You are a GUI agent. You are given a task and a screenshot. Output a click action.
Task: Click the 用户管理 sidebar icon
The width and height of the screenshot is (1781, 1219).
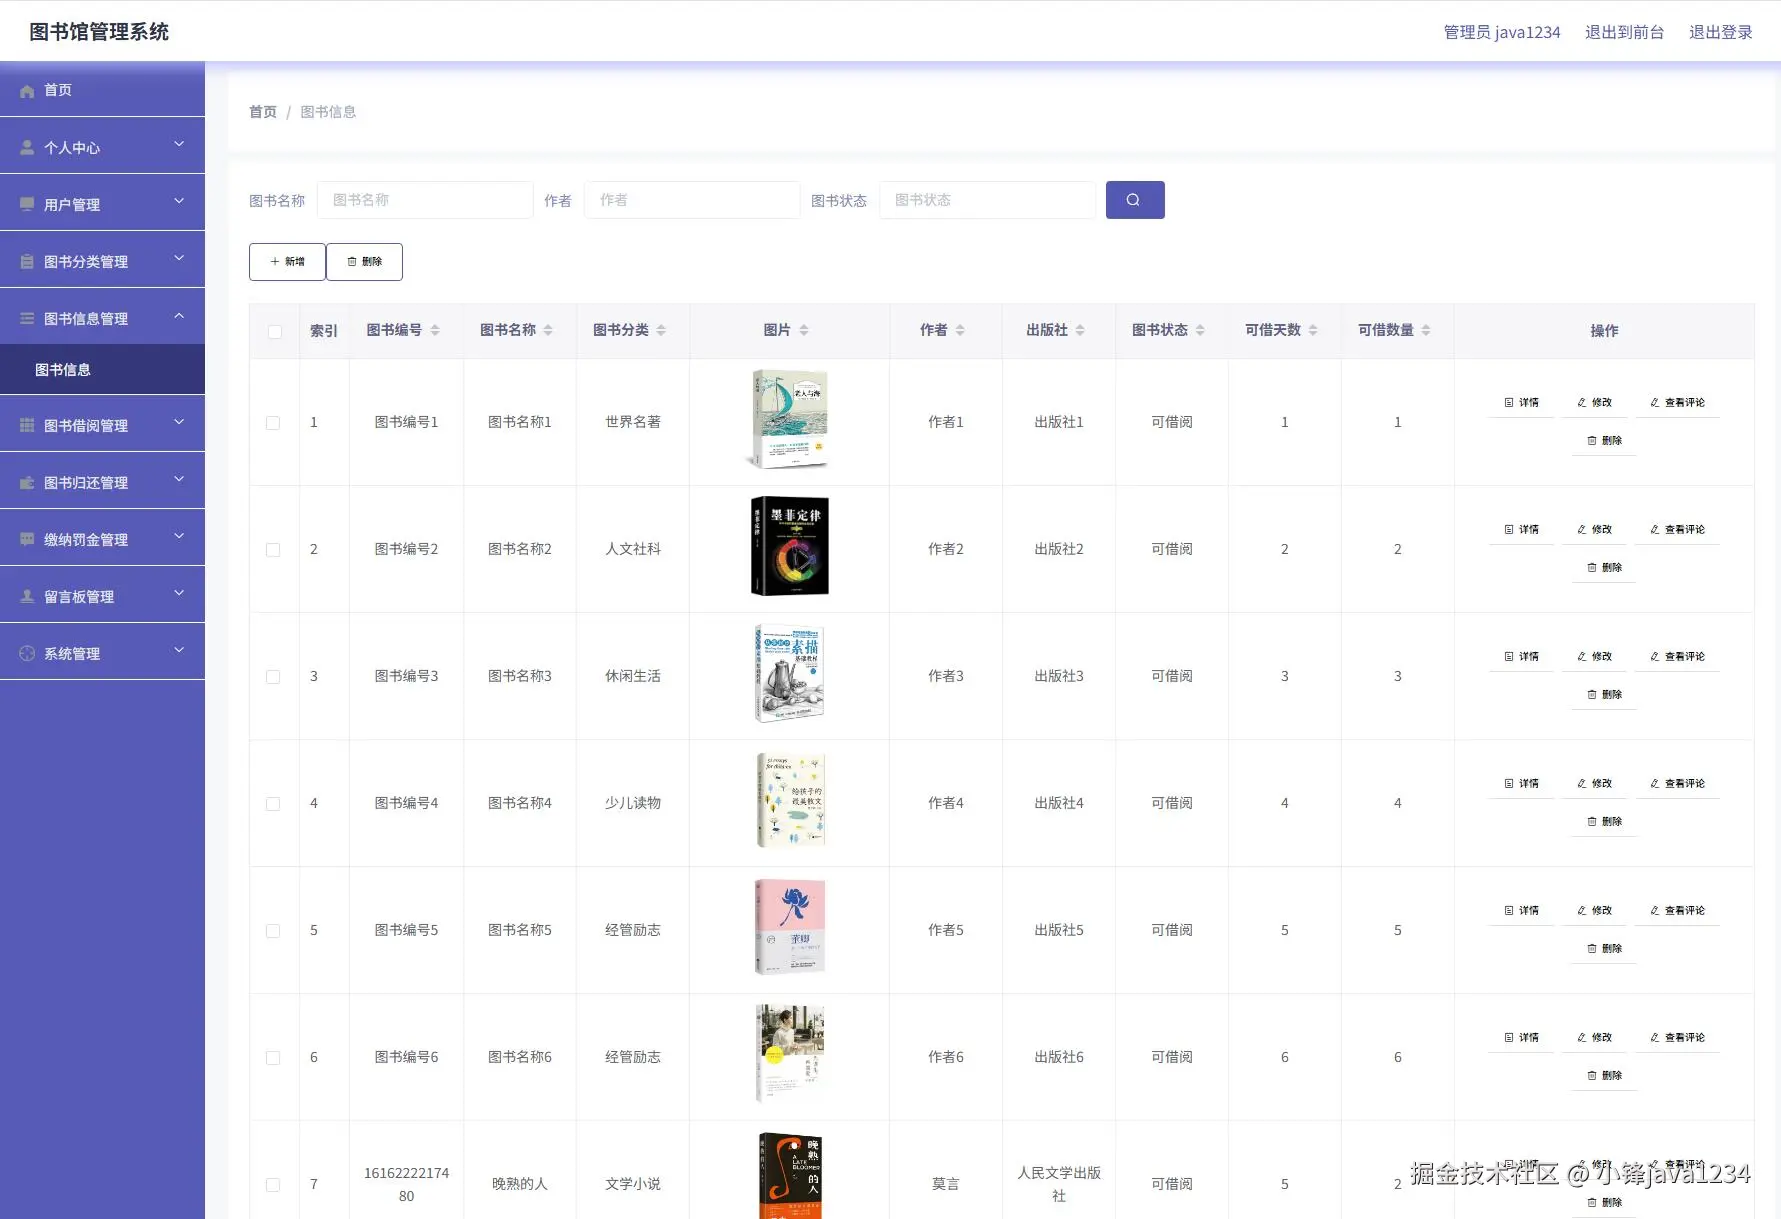tap(27, 205)
